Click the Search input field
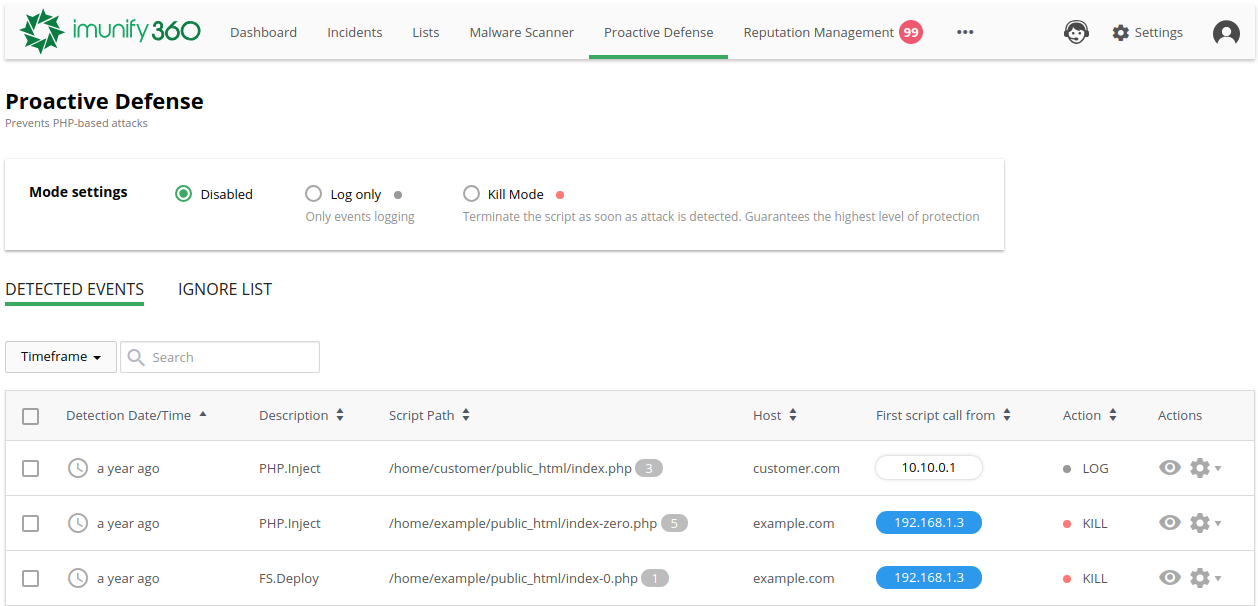Image resolution: width=1258 pixels, height=606 pixels. (220, 357)
